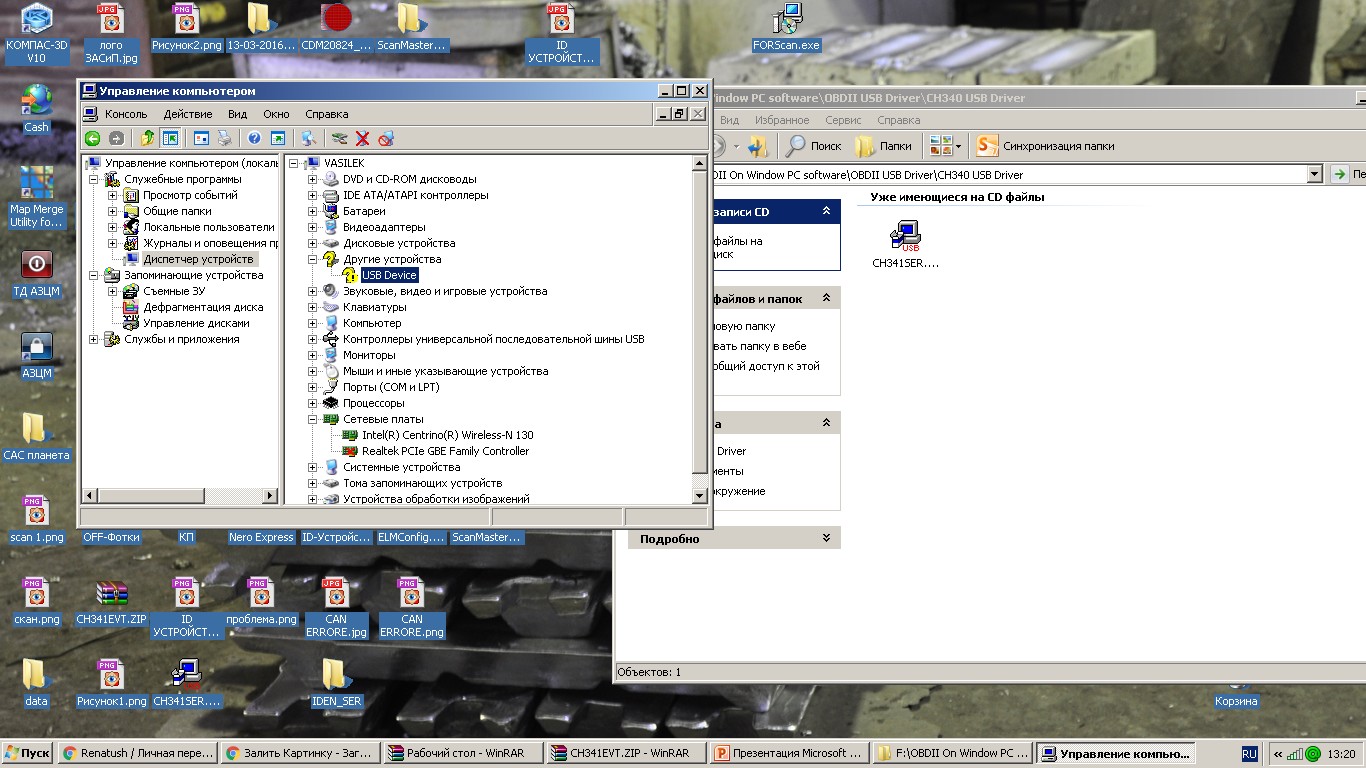The width and height of the screenshot is (1366, 768).
Task: Select the Корзина recycle bin label
Action: pyautogui.click(x=1236, y=701)
